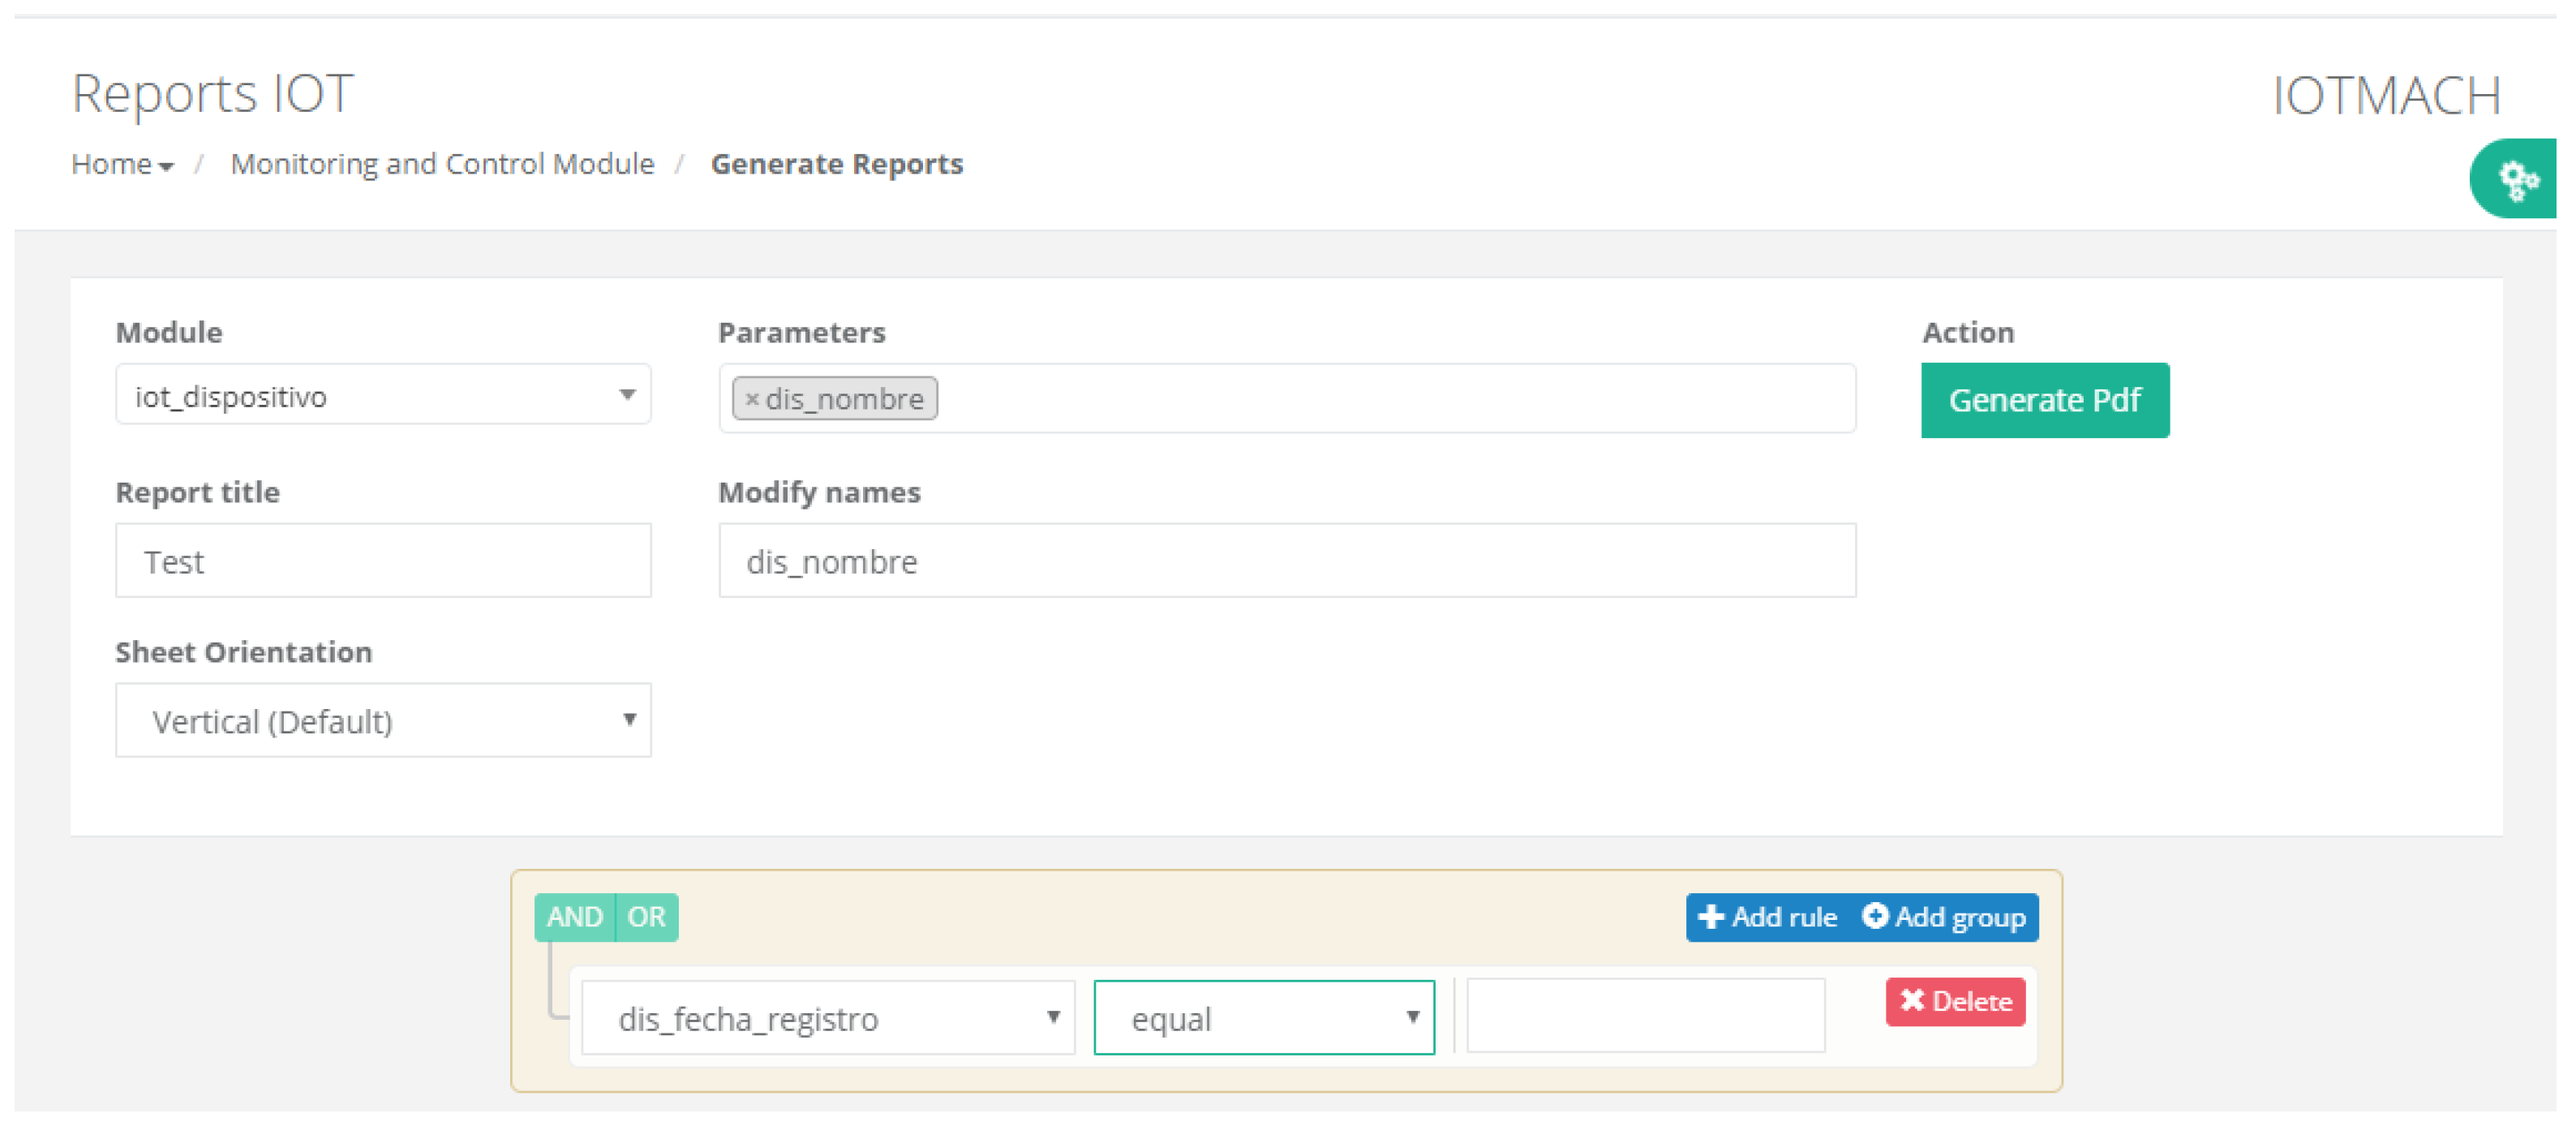This screenshot has width=2576, height=1126.
Task: Click the empty rule value field
Action: (x=1645, y=1016)
